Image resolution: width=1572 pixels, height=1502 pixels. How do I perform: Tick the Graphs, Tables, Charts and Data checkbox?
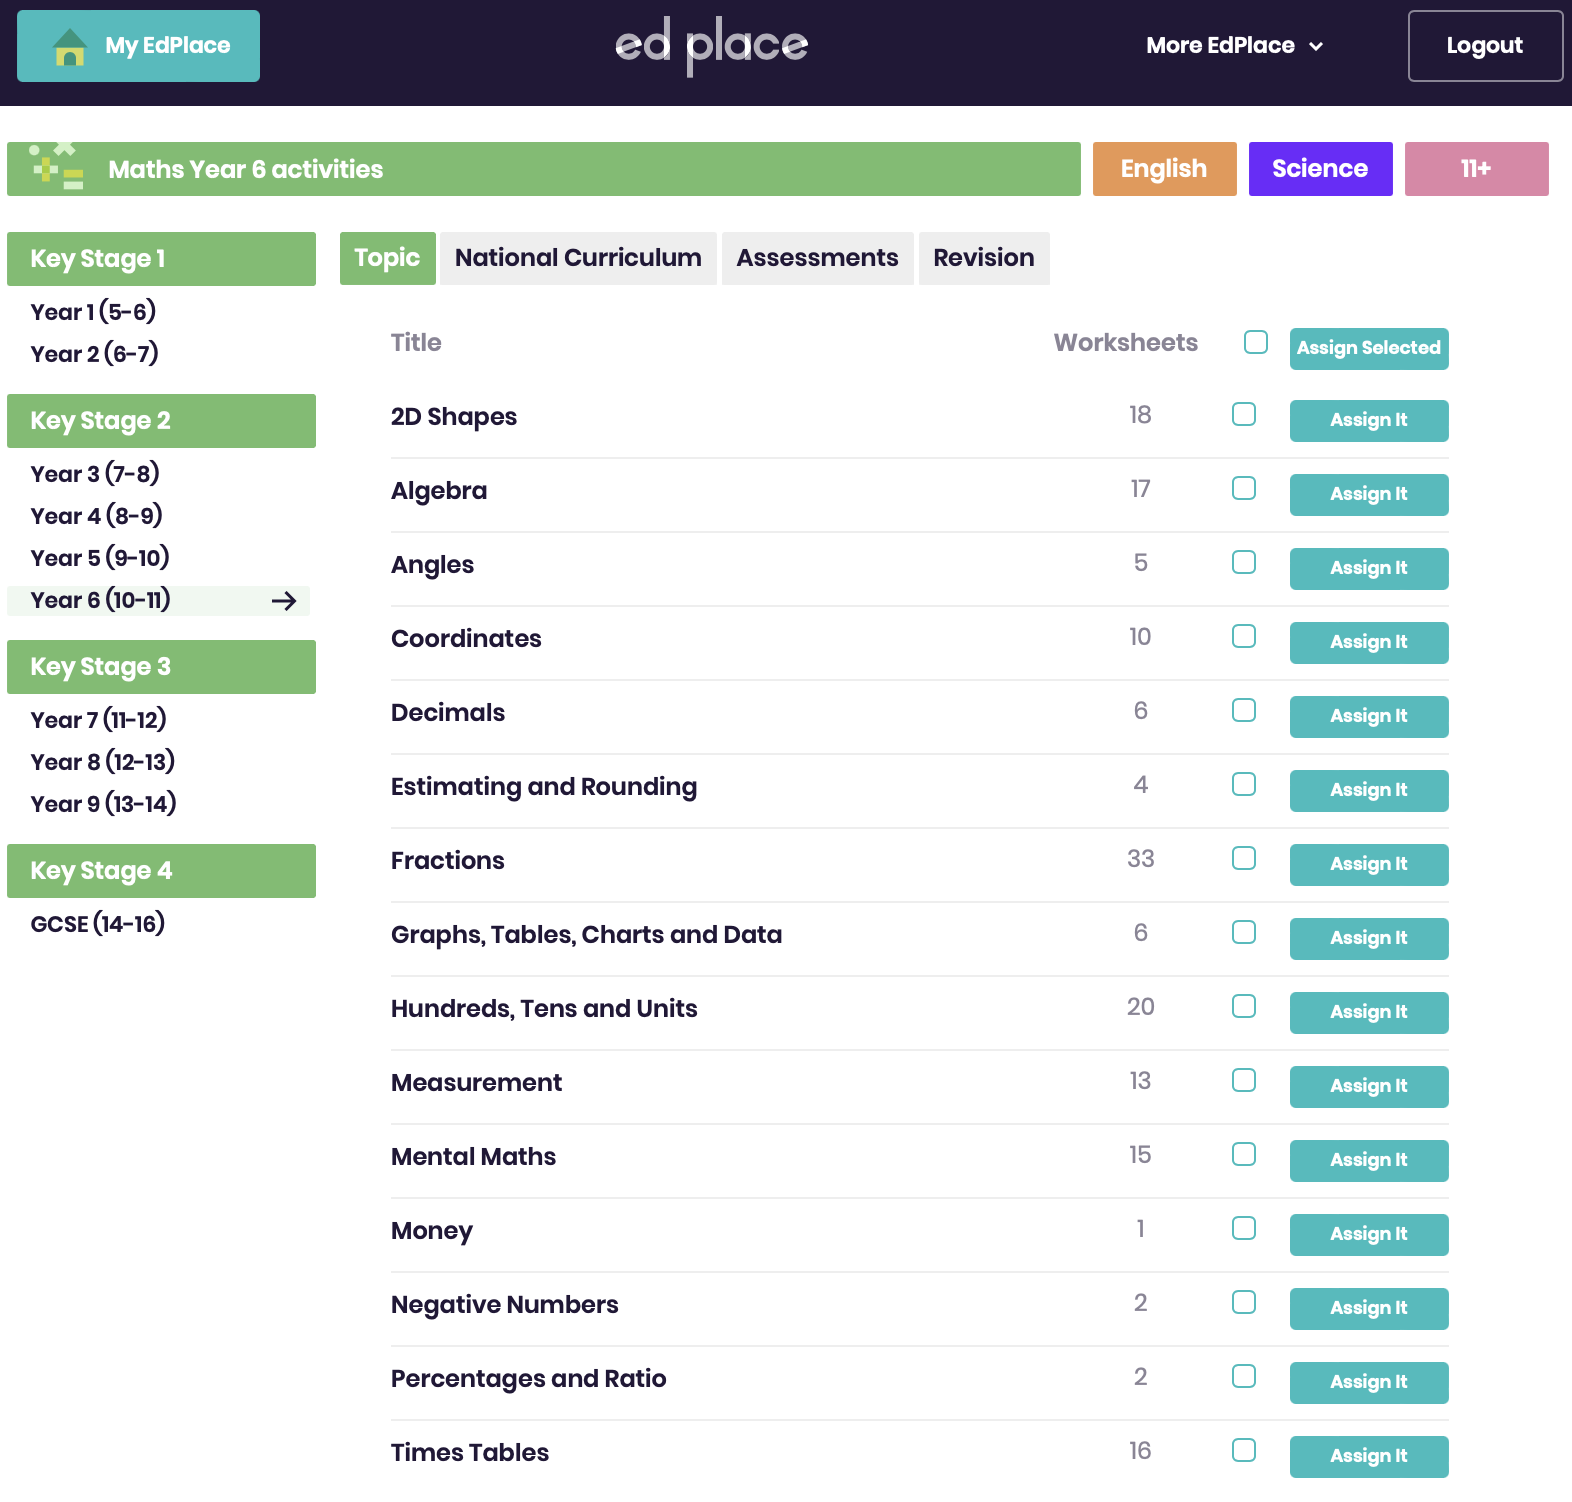click(1244, 932)
